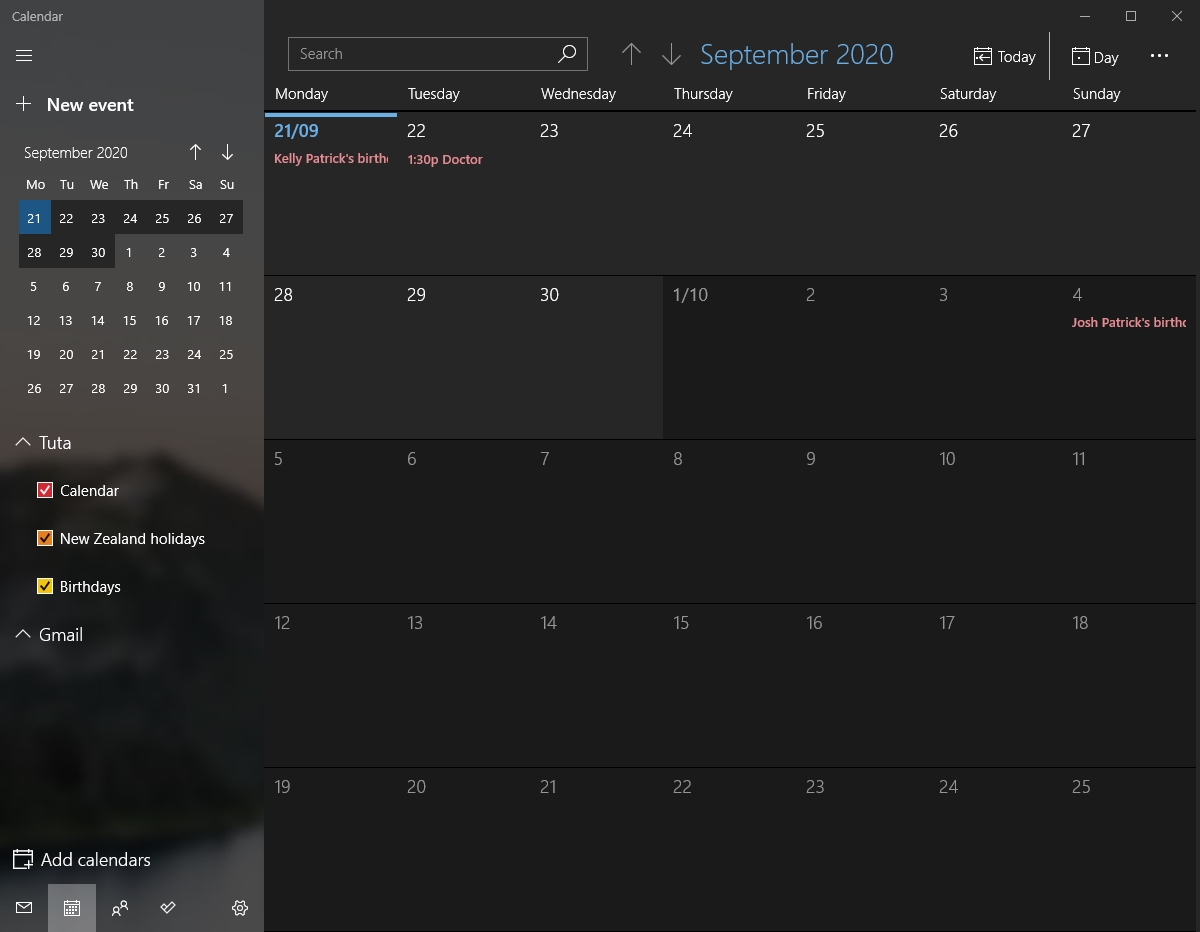
Task: Collapse the Tuta account section
Action: click(23, 442)
